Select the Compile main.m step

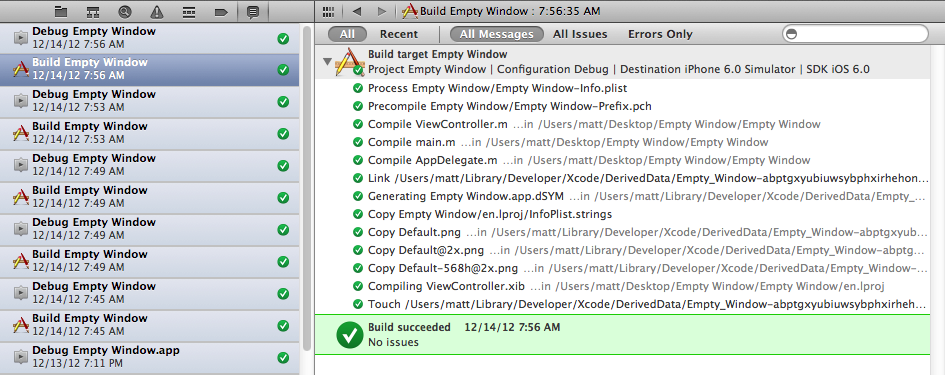point(623,142)
